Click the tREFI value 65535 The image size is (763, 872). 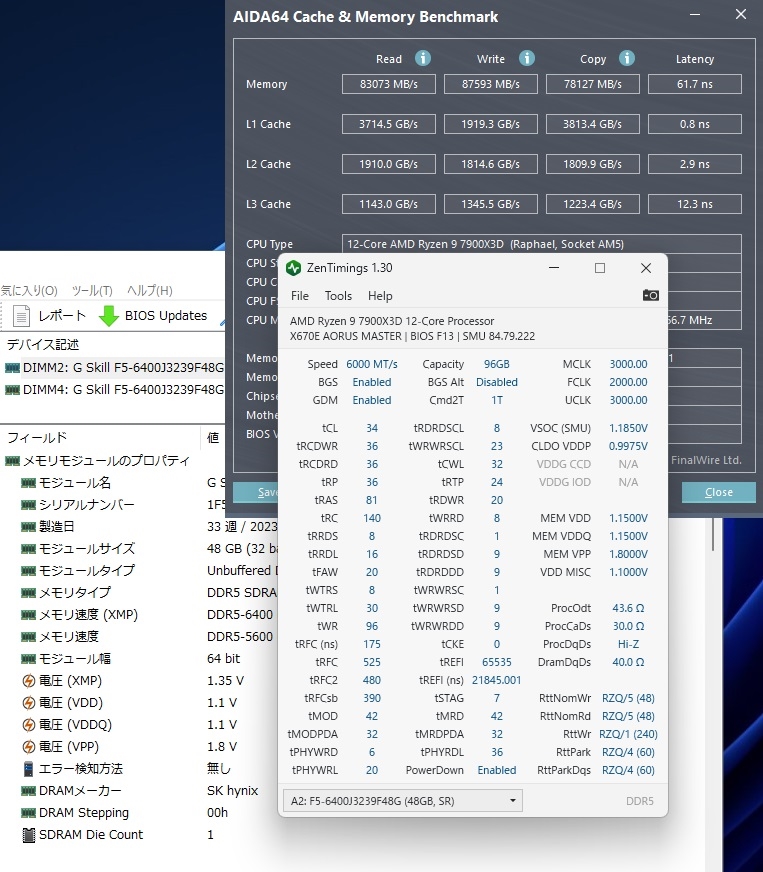pyautogui.click(x=497, y=662)
